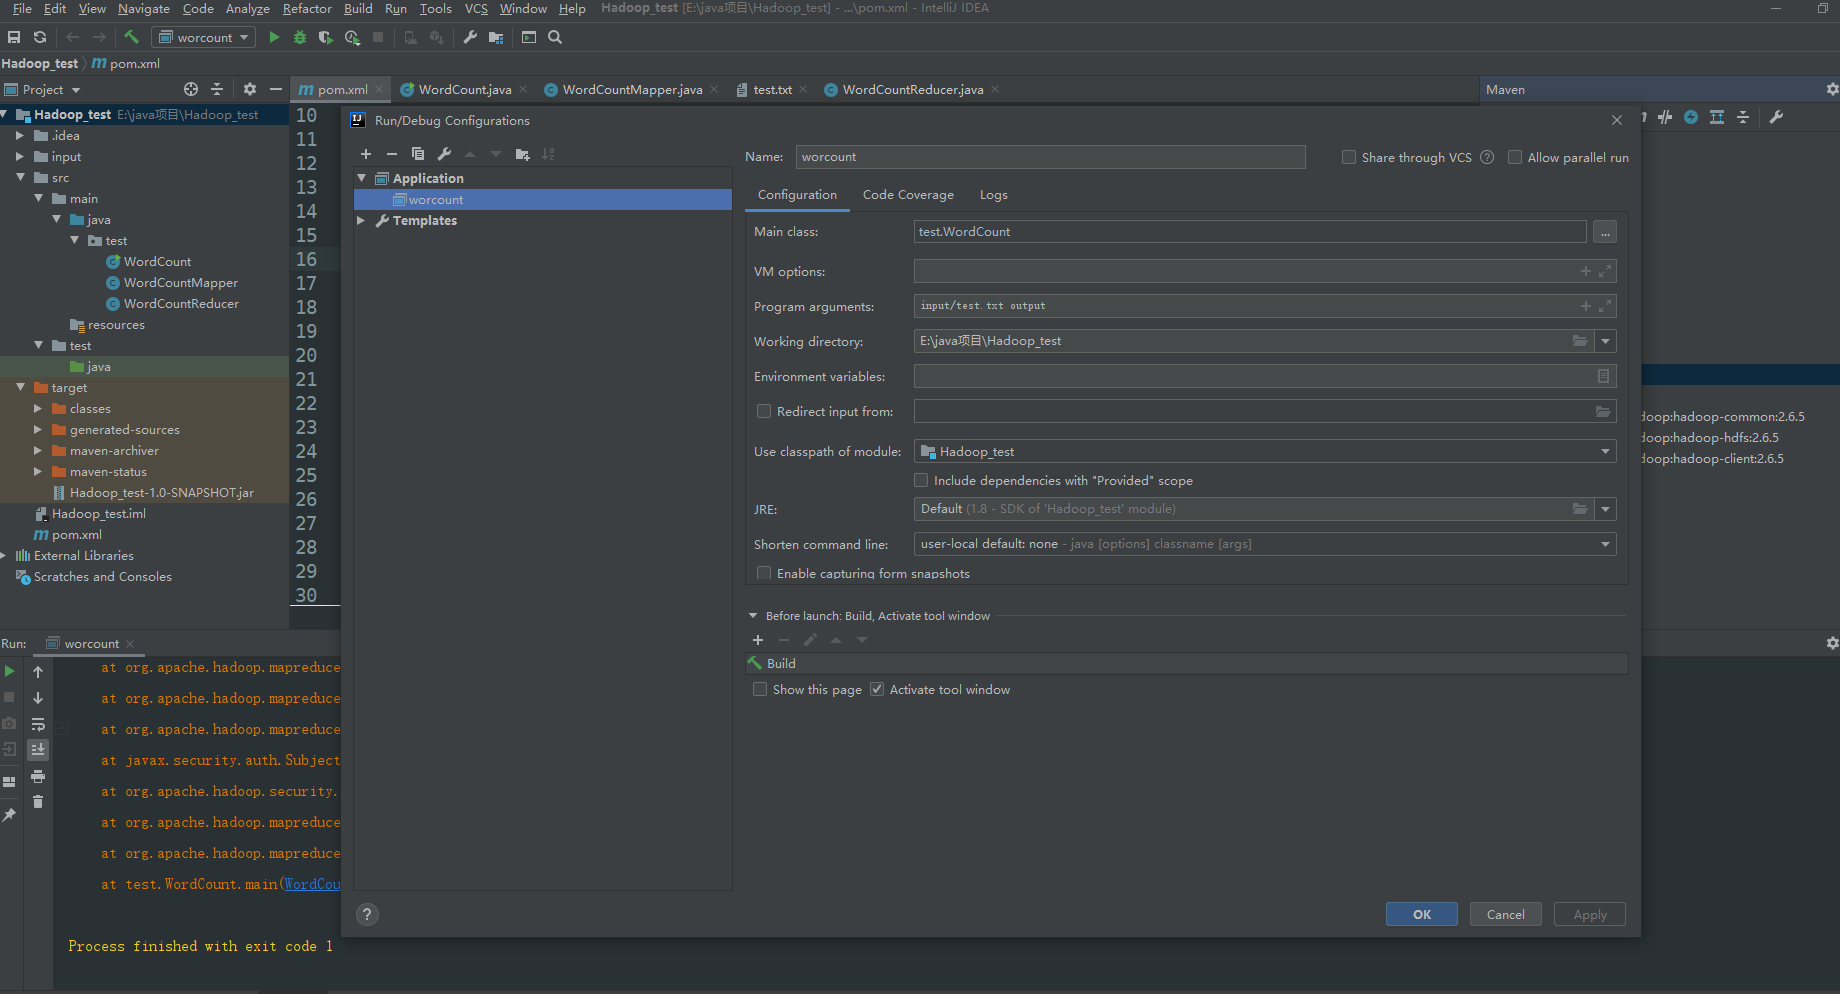Click the OK button
Screen dimensions: 1840x994
(1421, 914)
